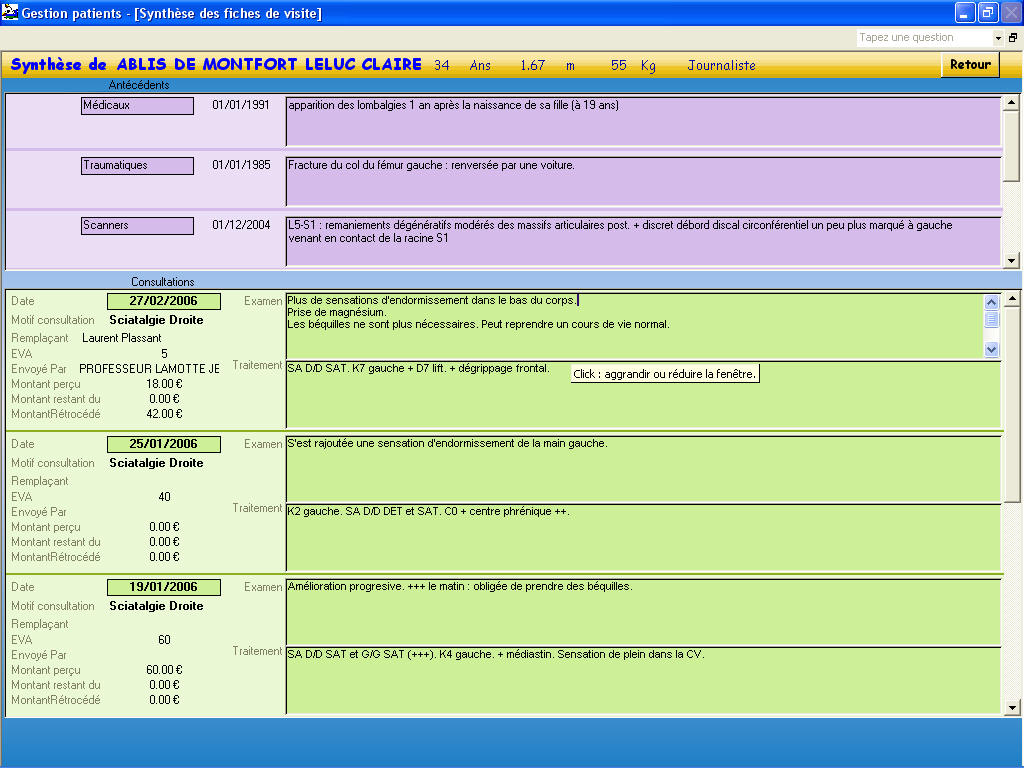The height and width of the screenshot is (768, 1024).
Task: Click the patient name ABLIS DE MONTFORT LELUC CLAIRE
Action: [269, 65]
